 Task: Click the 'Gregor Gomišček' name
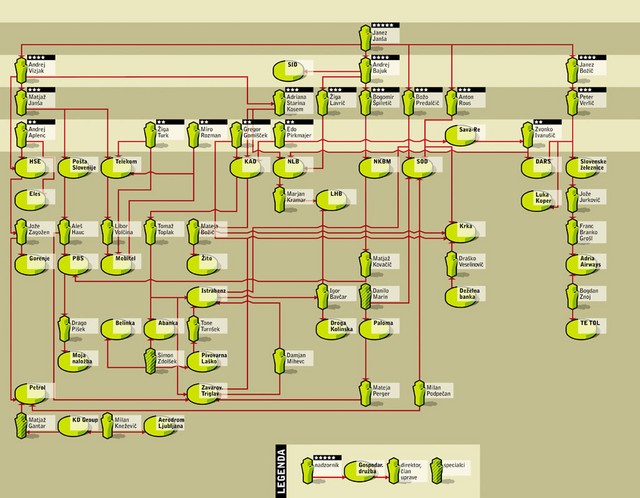pyautogui.click(x=255, y=132)
